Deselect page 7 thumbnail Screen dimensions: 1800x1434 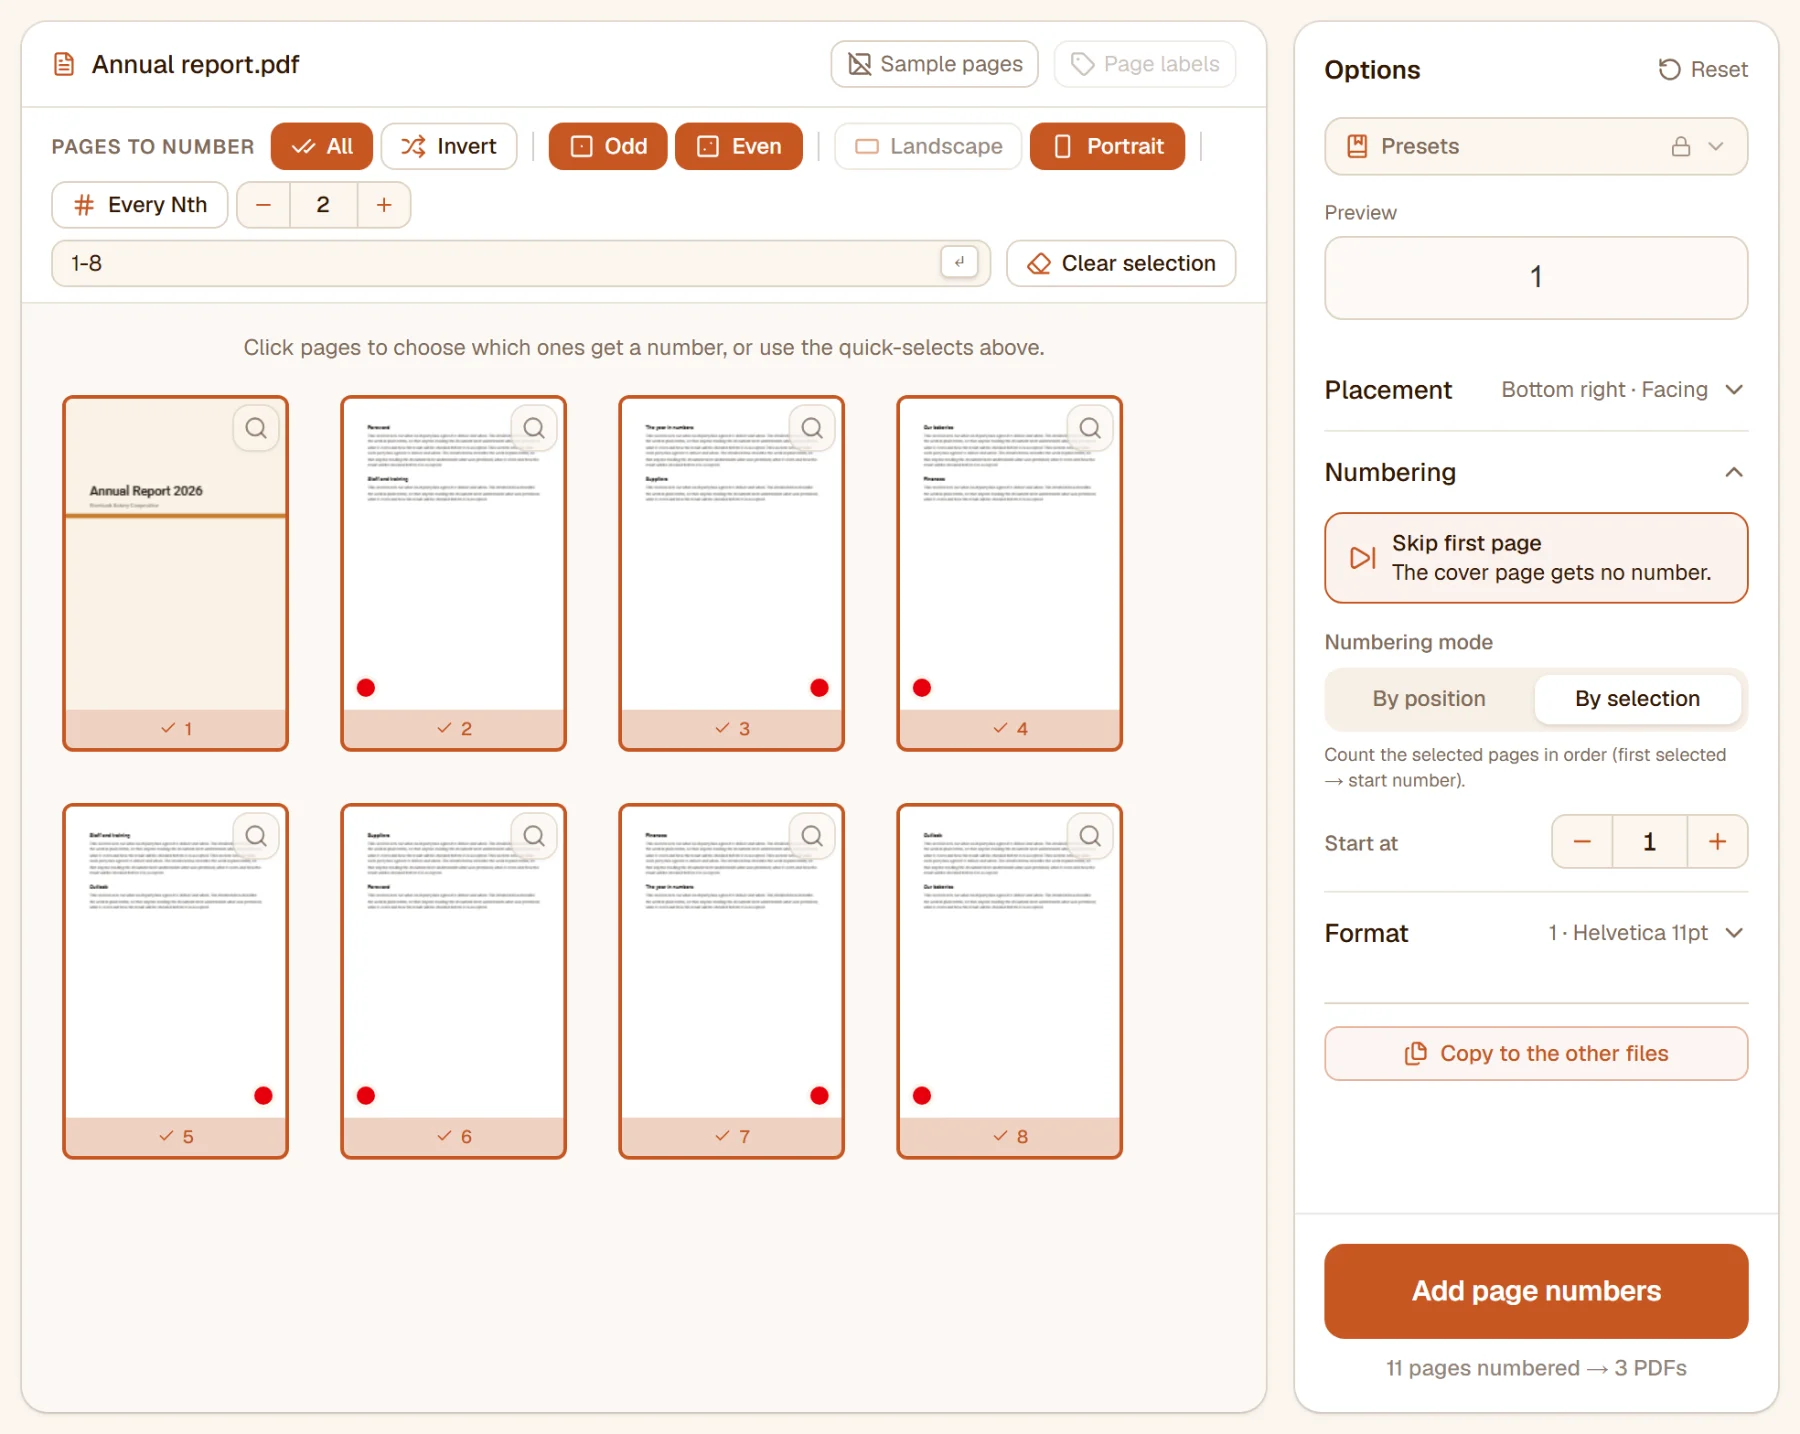coord(731,980)
